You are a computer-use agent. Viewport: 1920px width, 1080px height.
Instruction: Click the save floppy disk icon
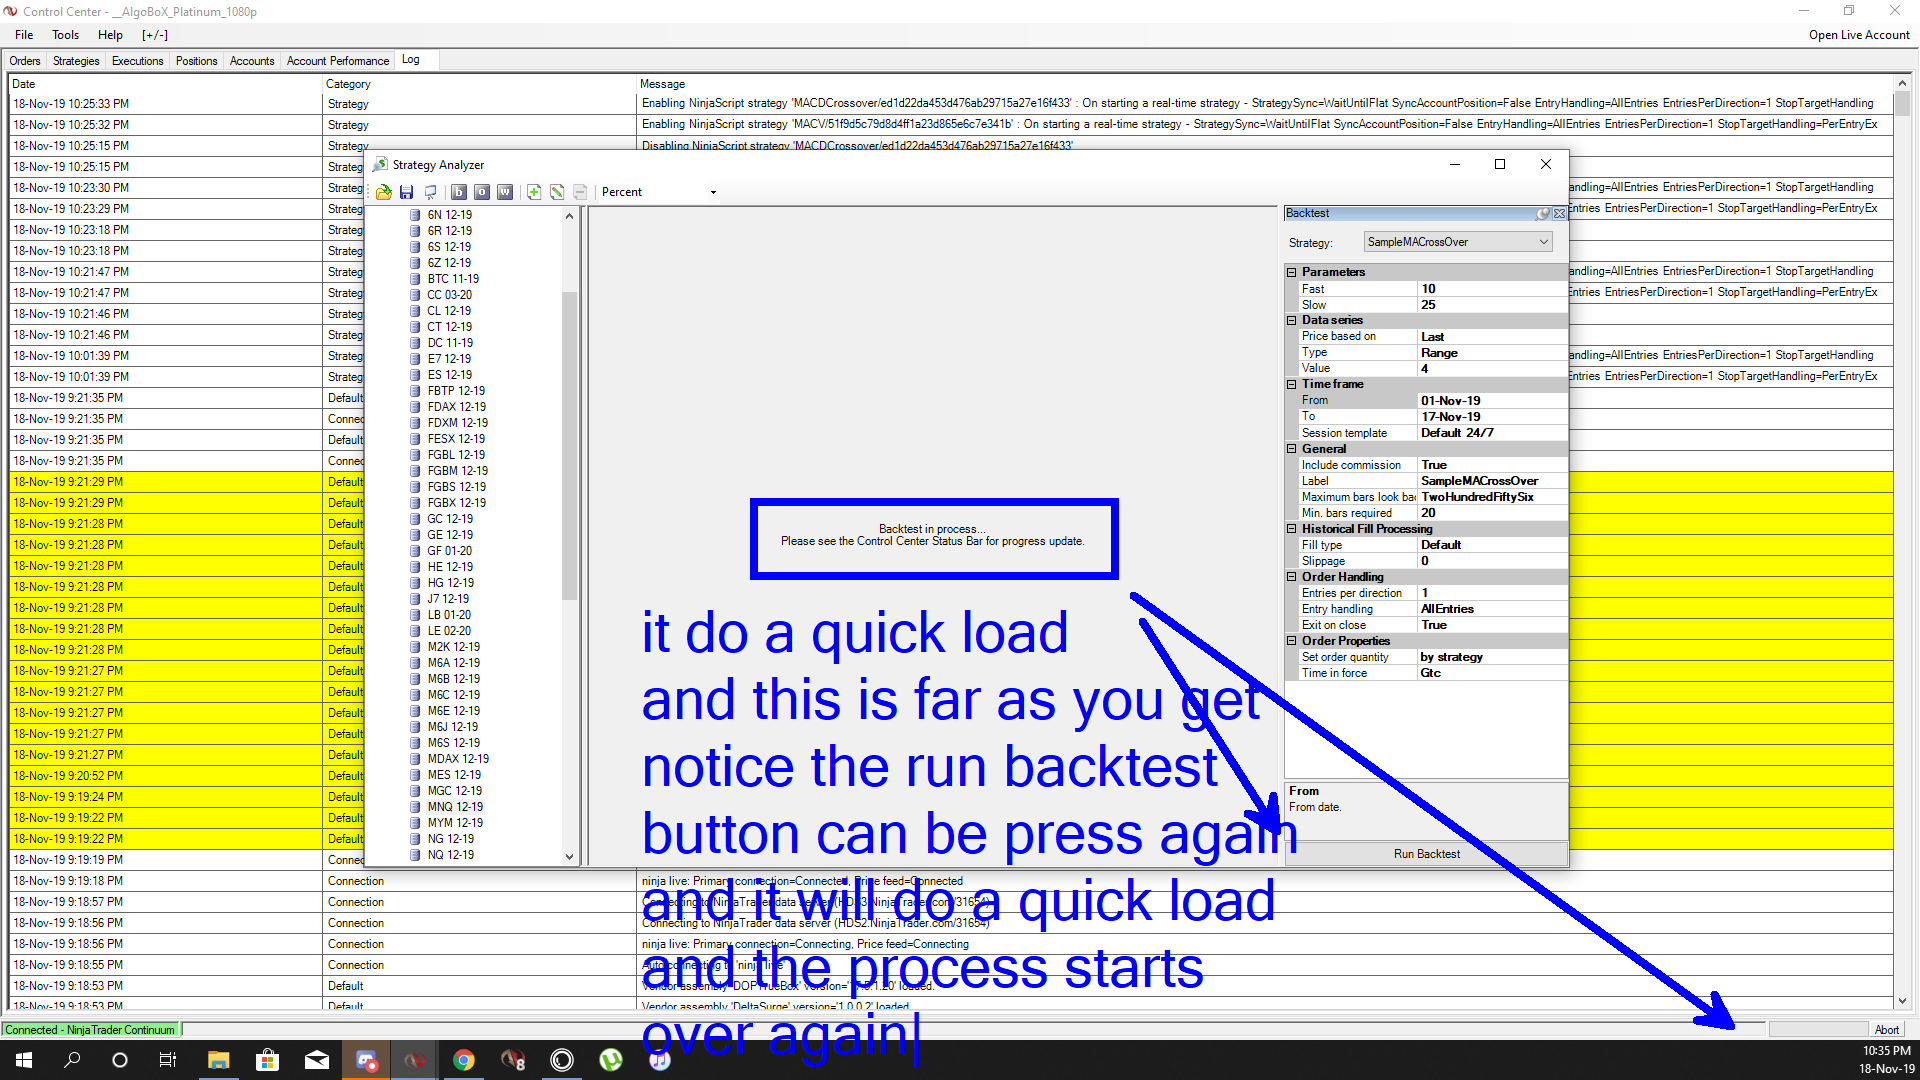(406, 192)
